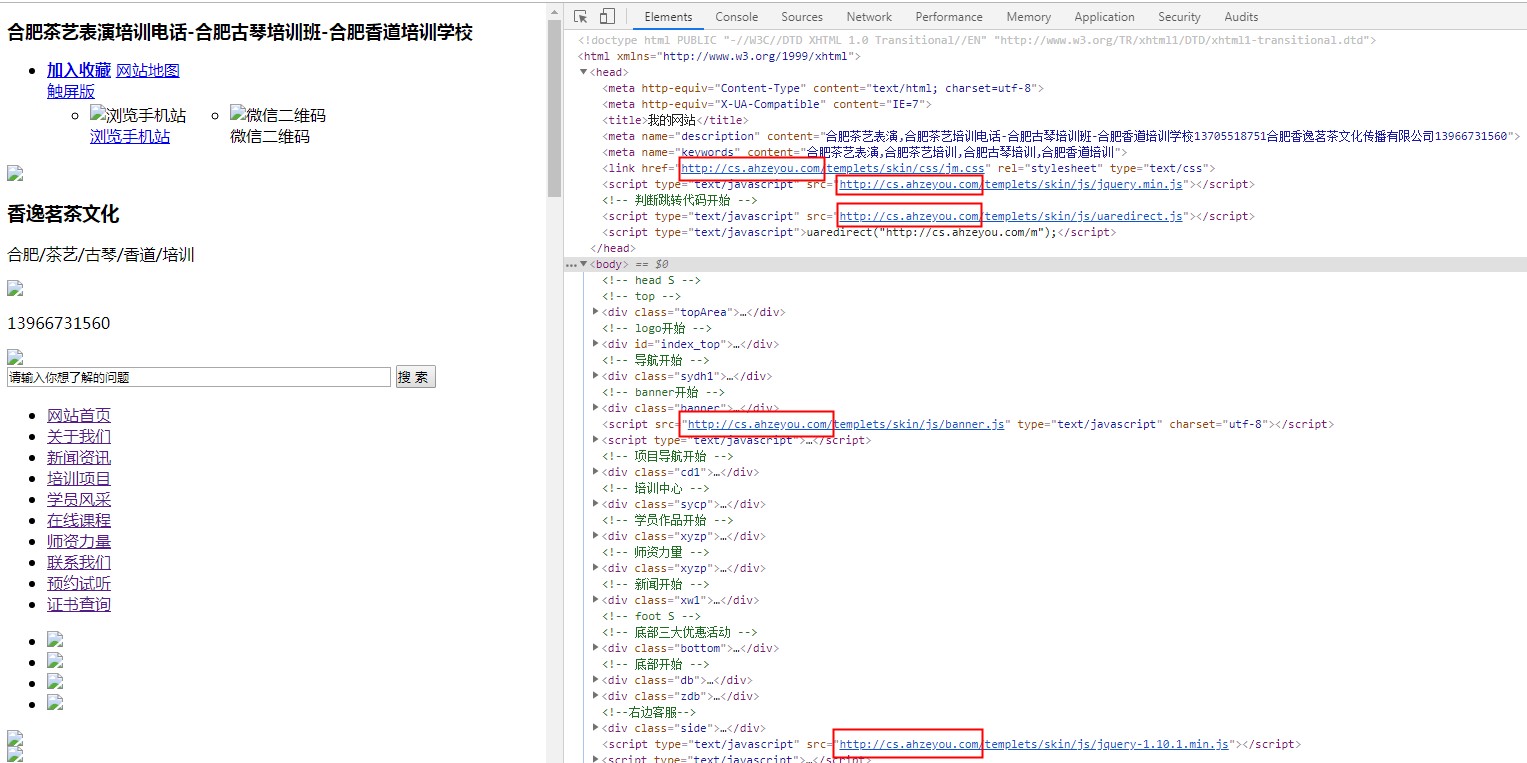Open the jquery-1.10.1.min.js script link

pos(1033,744)
